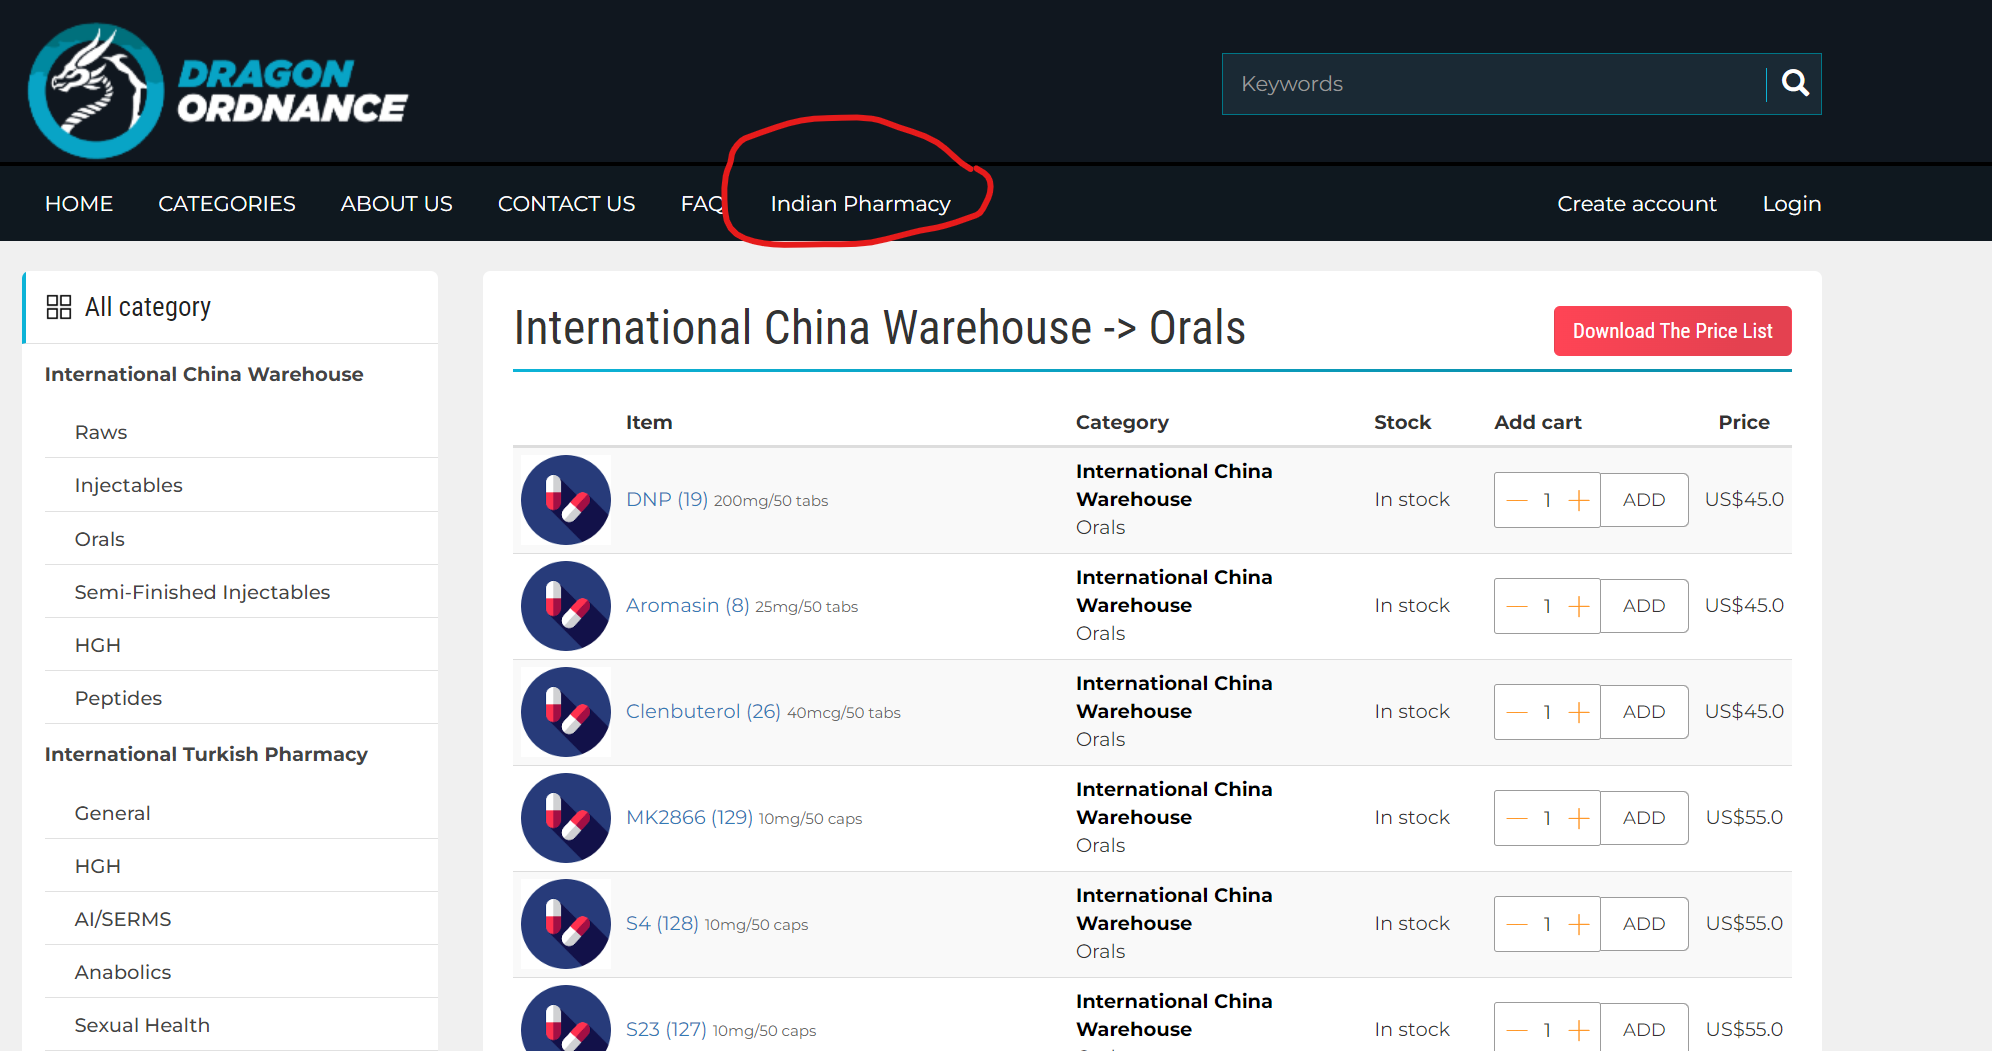Open the MK2866 (129) product link

689,817
